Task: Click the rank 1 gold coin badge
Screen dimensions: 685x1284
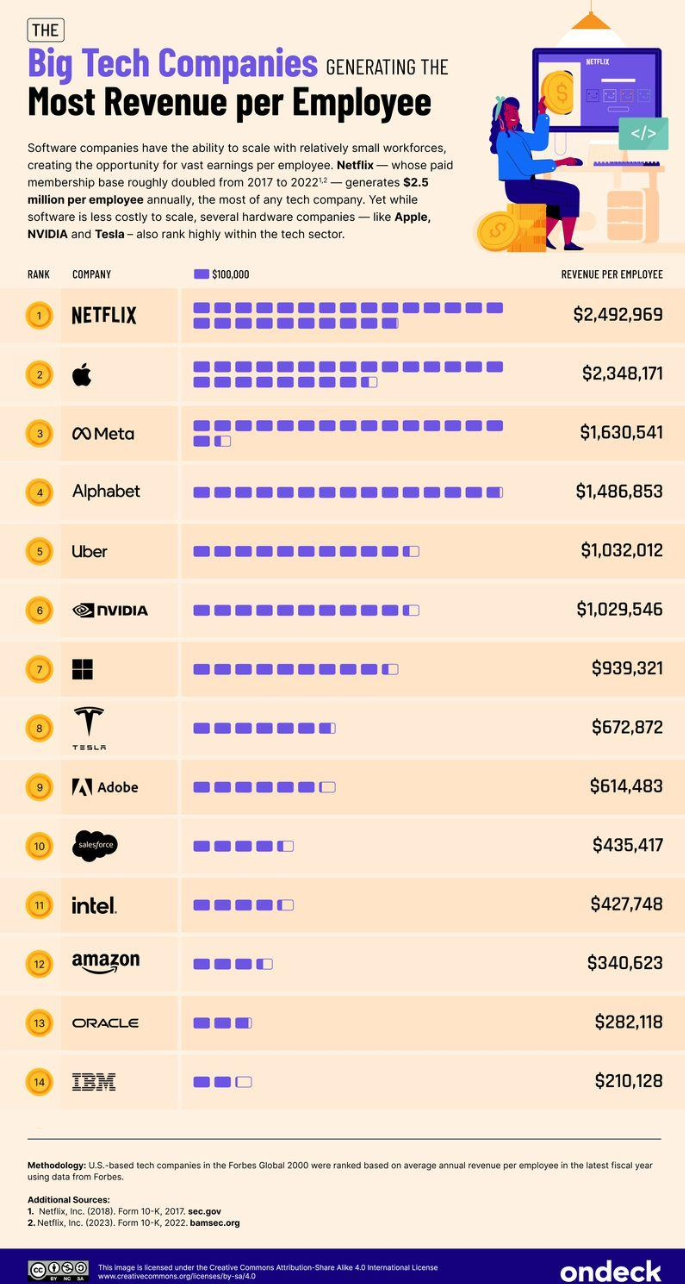Action: coord(39,316)
